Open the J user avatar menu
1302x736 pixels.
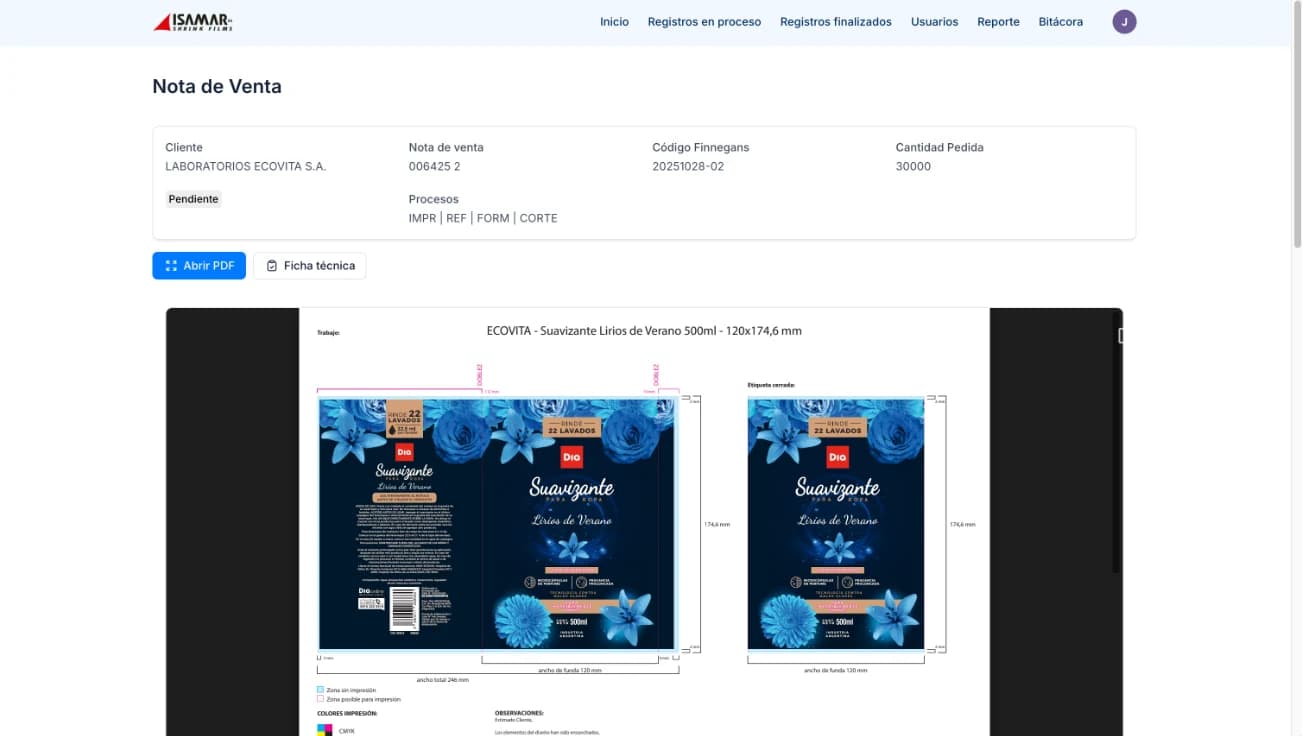tap(1124, 22)
